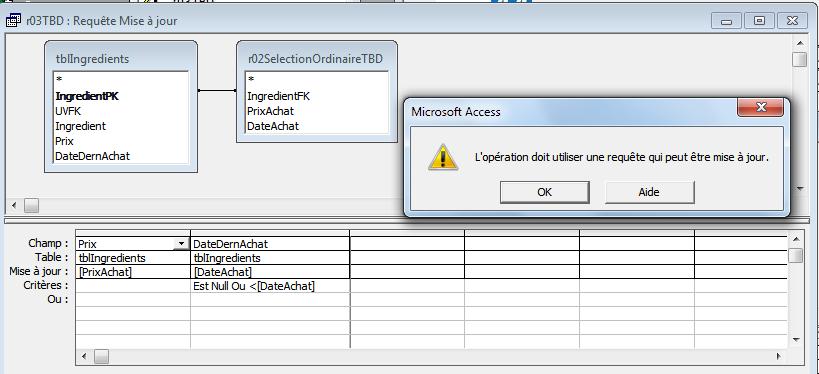Click the Aide button in the dialog

(x=649, y=192)
